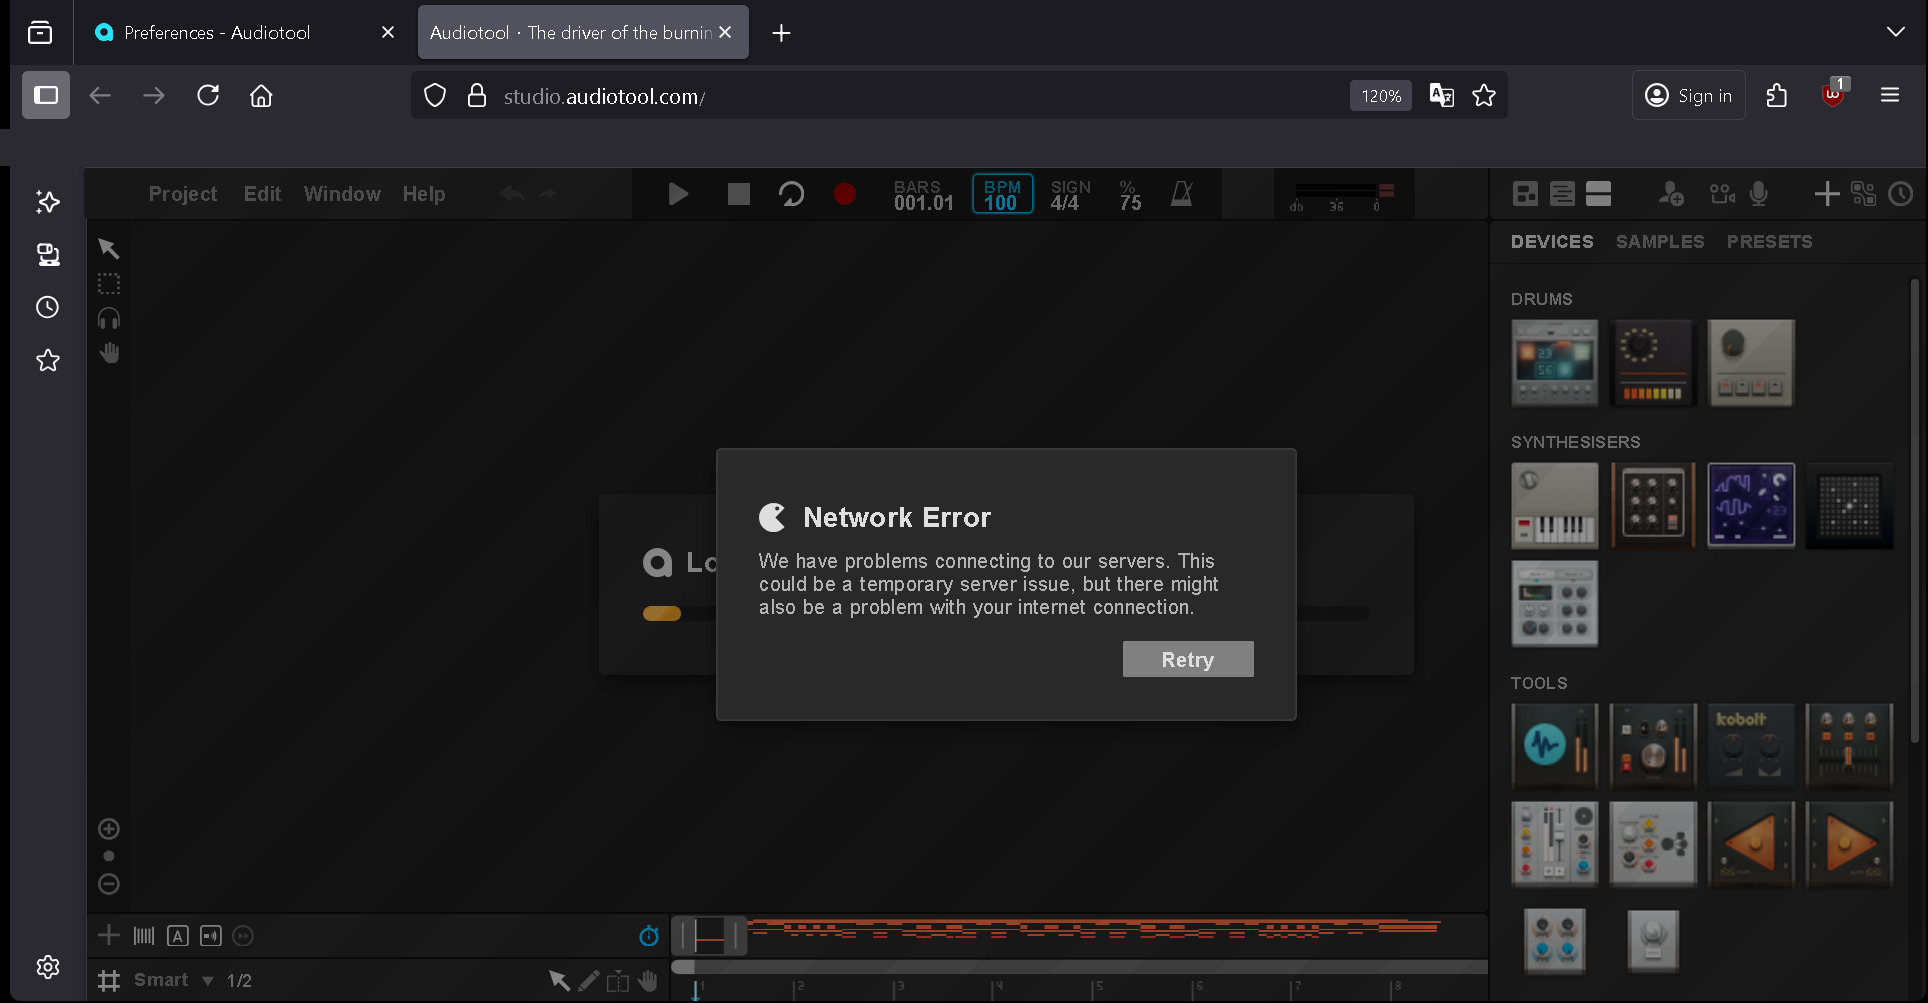Open the Project menu
The width and height of the screenshot is (1928, 1003).
pos(183,194)
